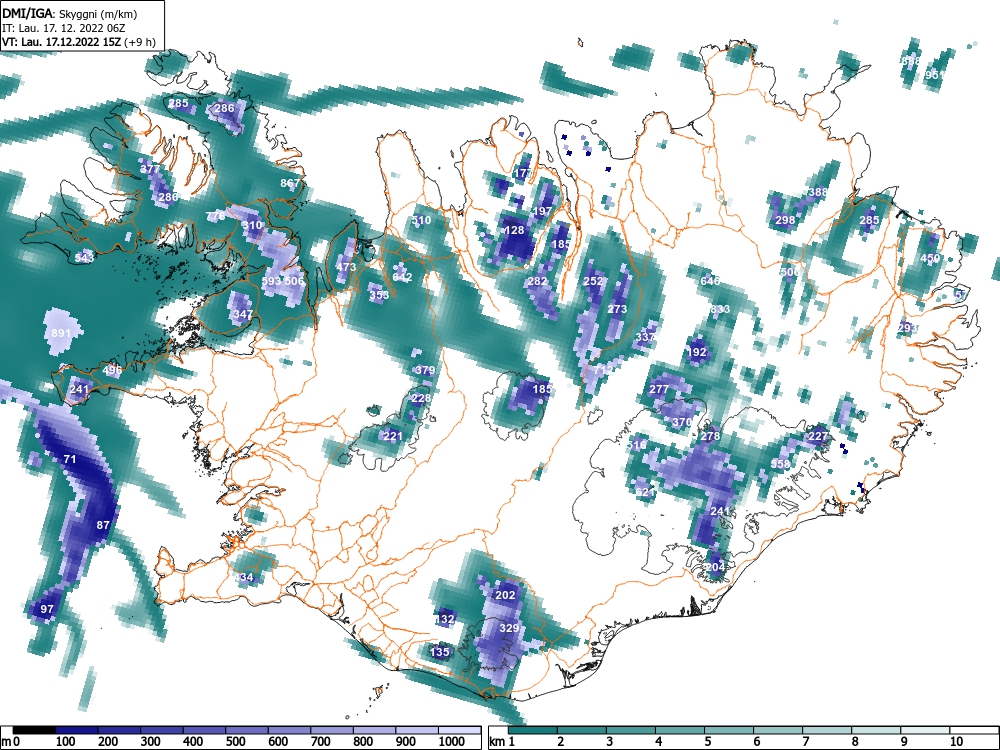Click the dark teal 1–2 km legend swatch

533,730
